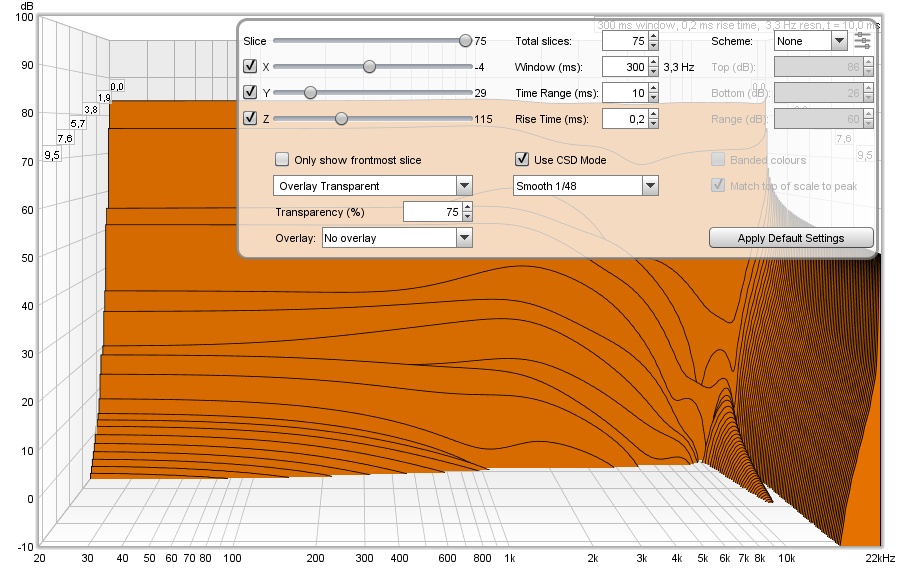Toggle the X axis rotation checkbox
The width and height of the screenshot is (900, 568).
250,66
